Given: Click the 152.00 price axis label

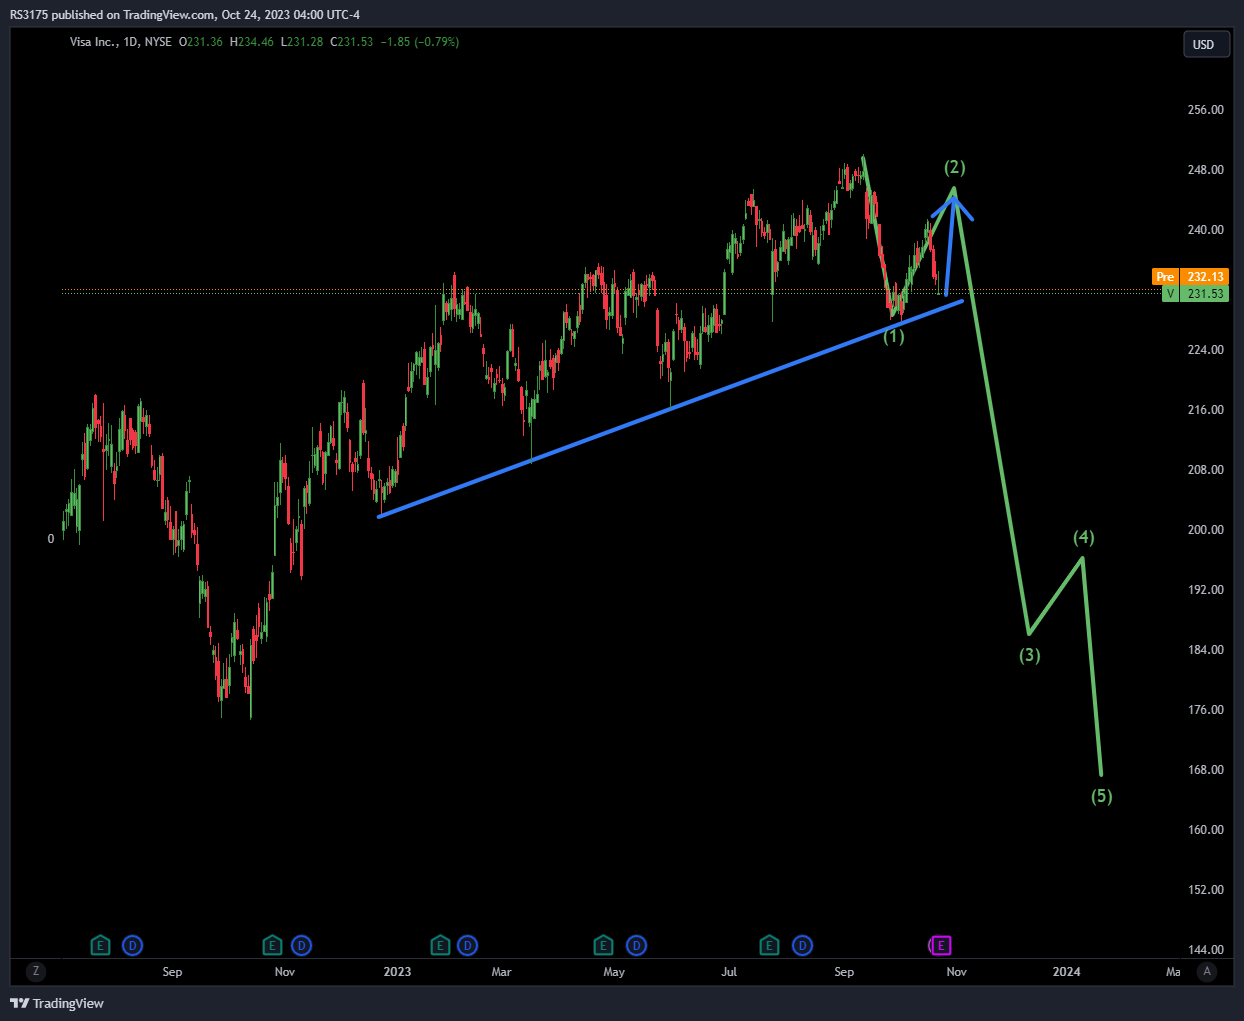Looking at the screenshot, I should [x=1205, y=890].
